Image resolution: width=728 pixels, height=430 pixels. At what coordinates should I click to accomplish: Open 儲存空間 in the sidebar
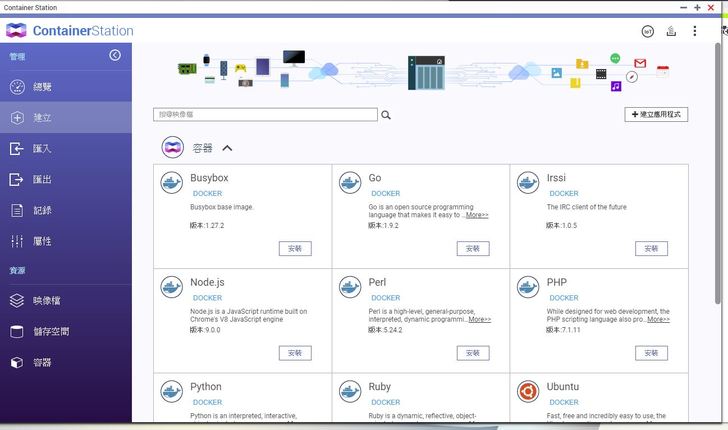[x=51, y=331]
